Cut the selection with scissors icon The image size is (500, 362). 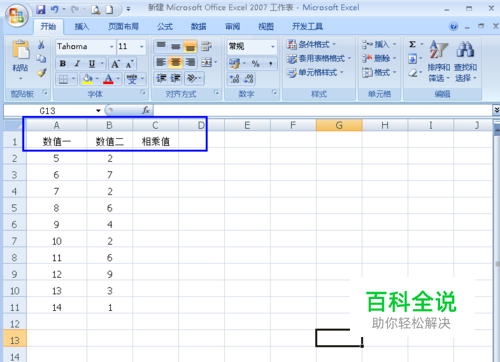pos(41,45)
